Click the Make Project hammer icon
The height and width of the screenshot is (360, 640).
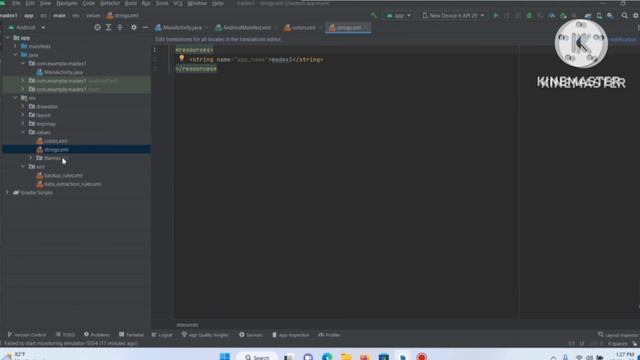coord(373,16)
